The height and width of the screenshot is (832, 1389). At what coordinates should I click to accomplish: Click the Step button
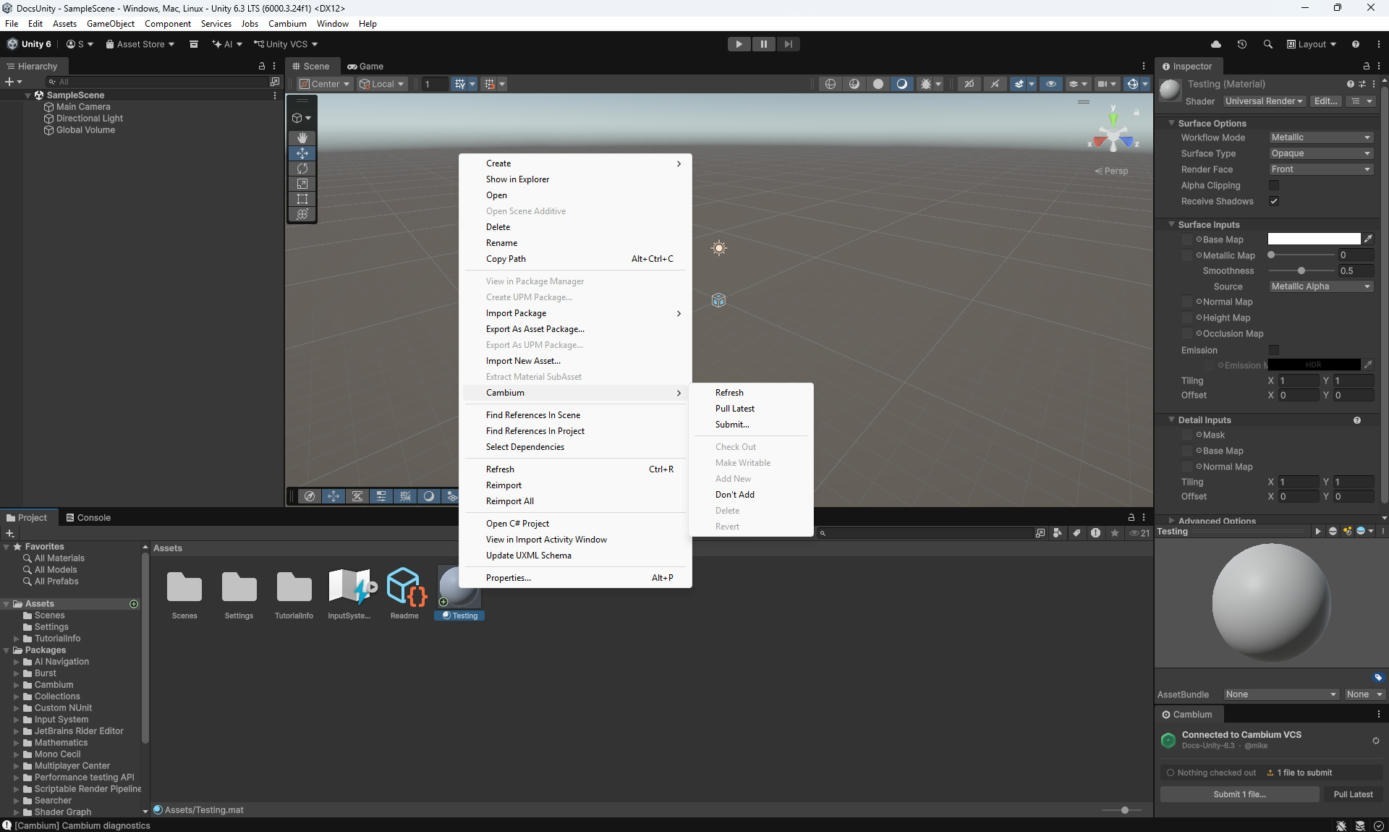(789, 44)
